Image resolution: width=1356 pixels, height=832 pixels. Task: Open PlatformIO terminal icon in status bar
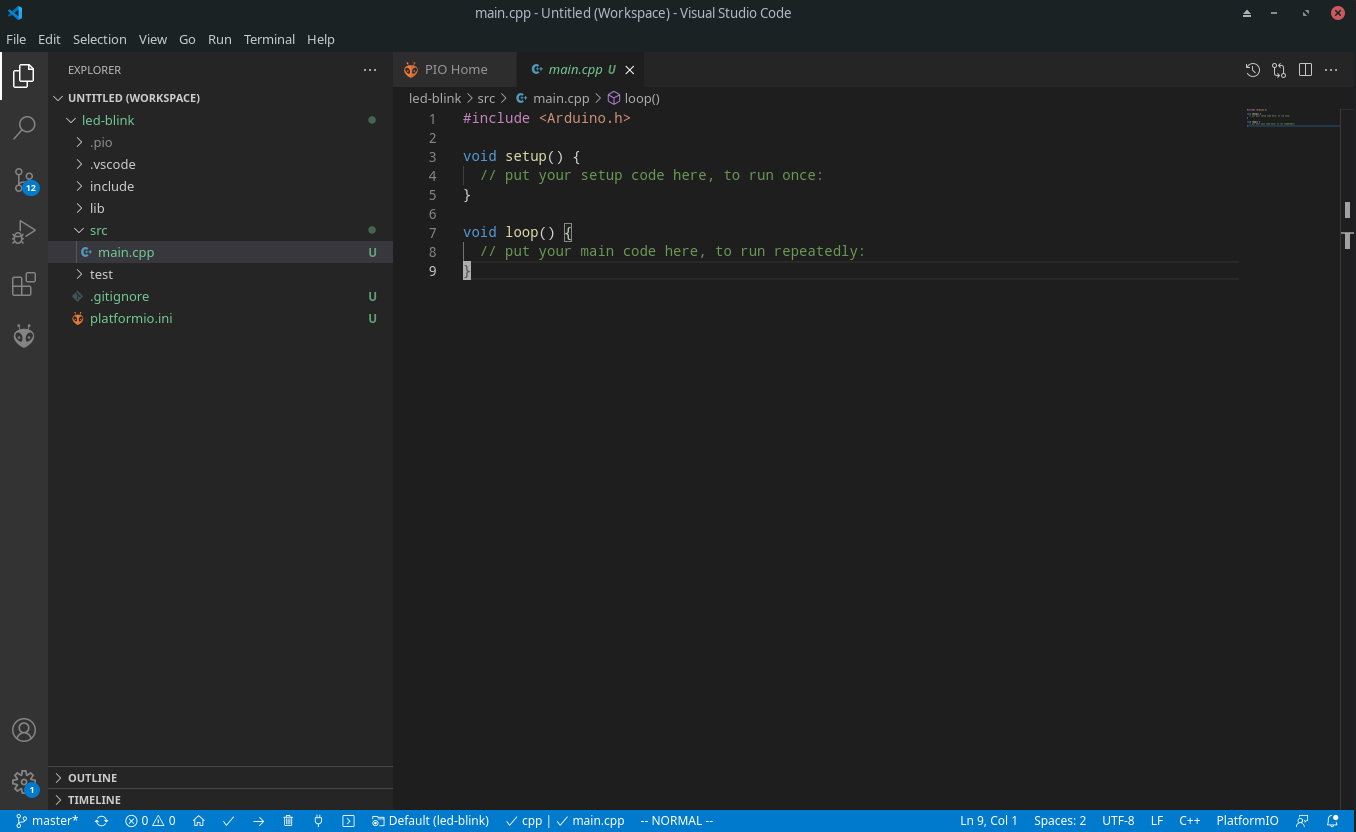(348, 821)
